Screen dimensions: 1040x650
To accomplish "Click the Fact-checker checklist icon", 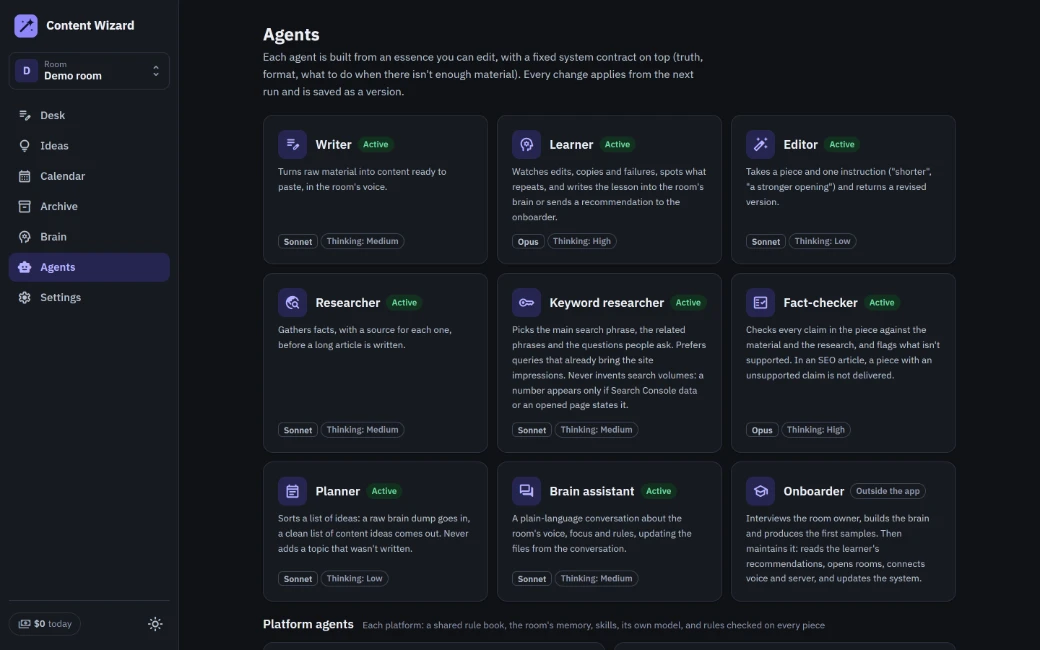I will pyautogui.click(x=760, y=302).
